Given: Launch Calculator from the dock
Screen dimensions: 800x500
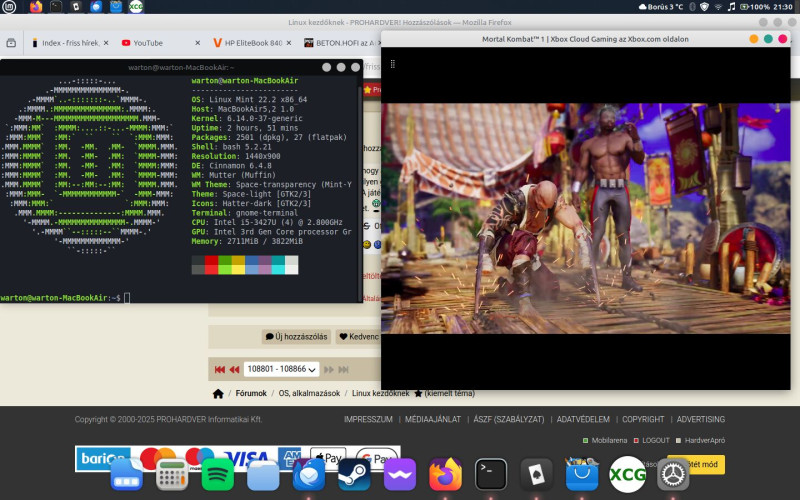Looking at the screenshot, I should [x=172, y=474].
